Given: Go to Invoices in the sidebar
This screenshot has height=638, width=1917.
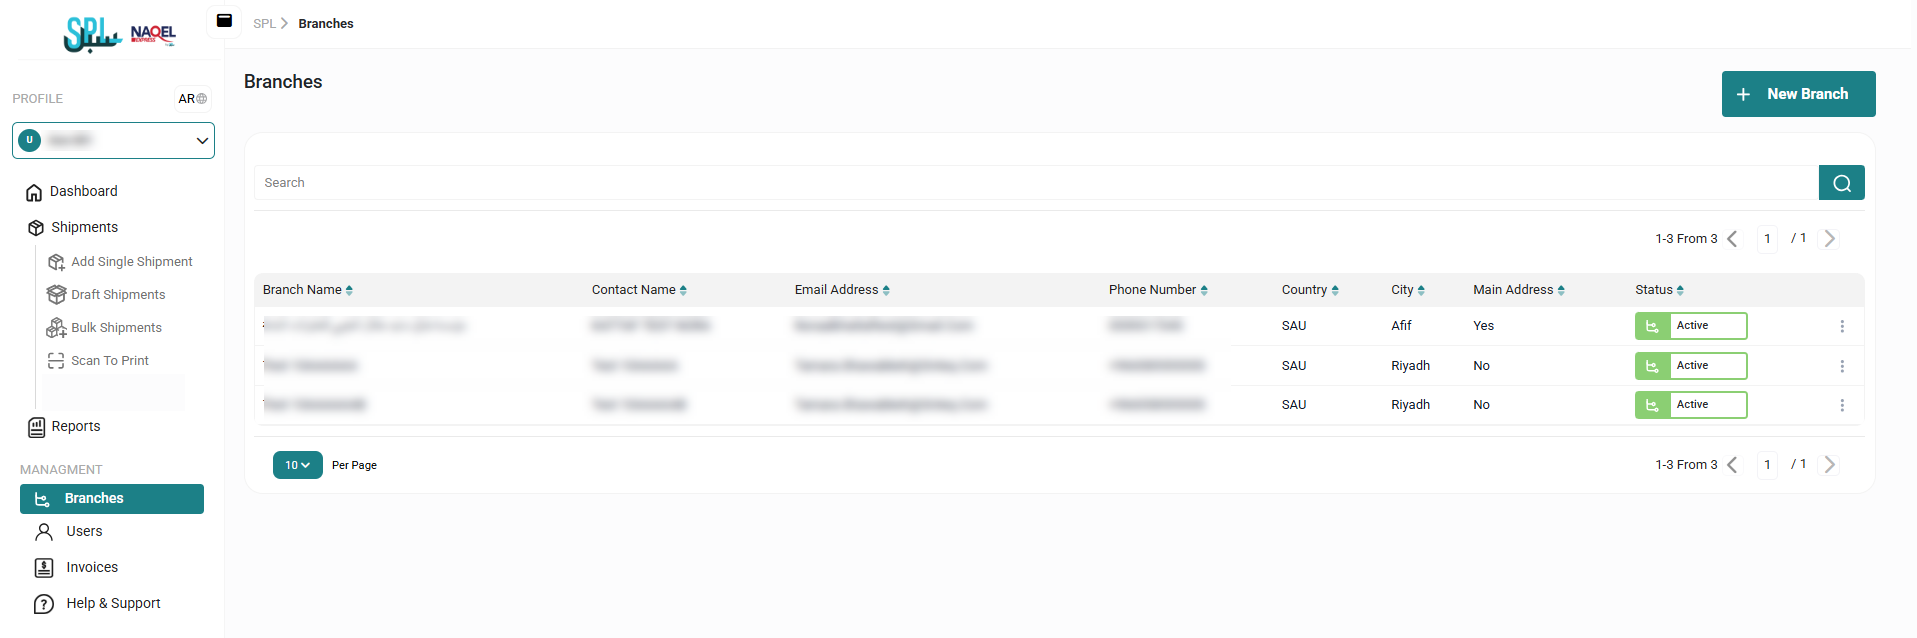Looking at the screenshot, I should (91, 568).
